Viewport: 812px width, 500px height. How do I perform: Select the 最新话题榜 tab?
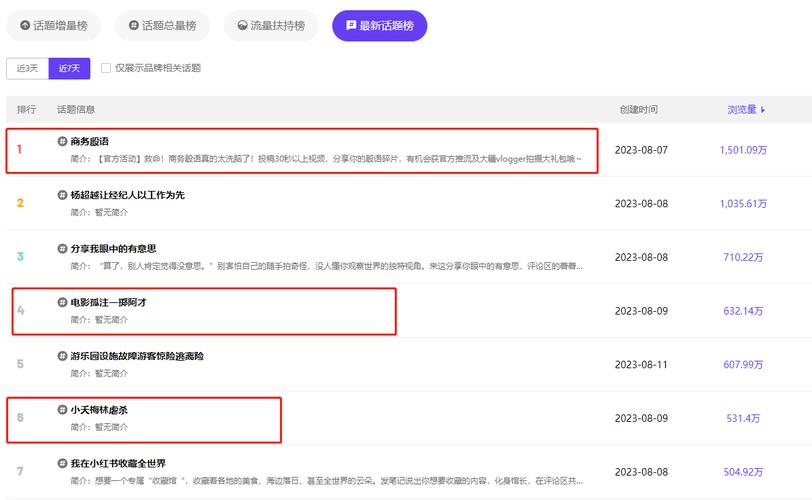click(380, 25)
